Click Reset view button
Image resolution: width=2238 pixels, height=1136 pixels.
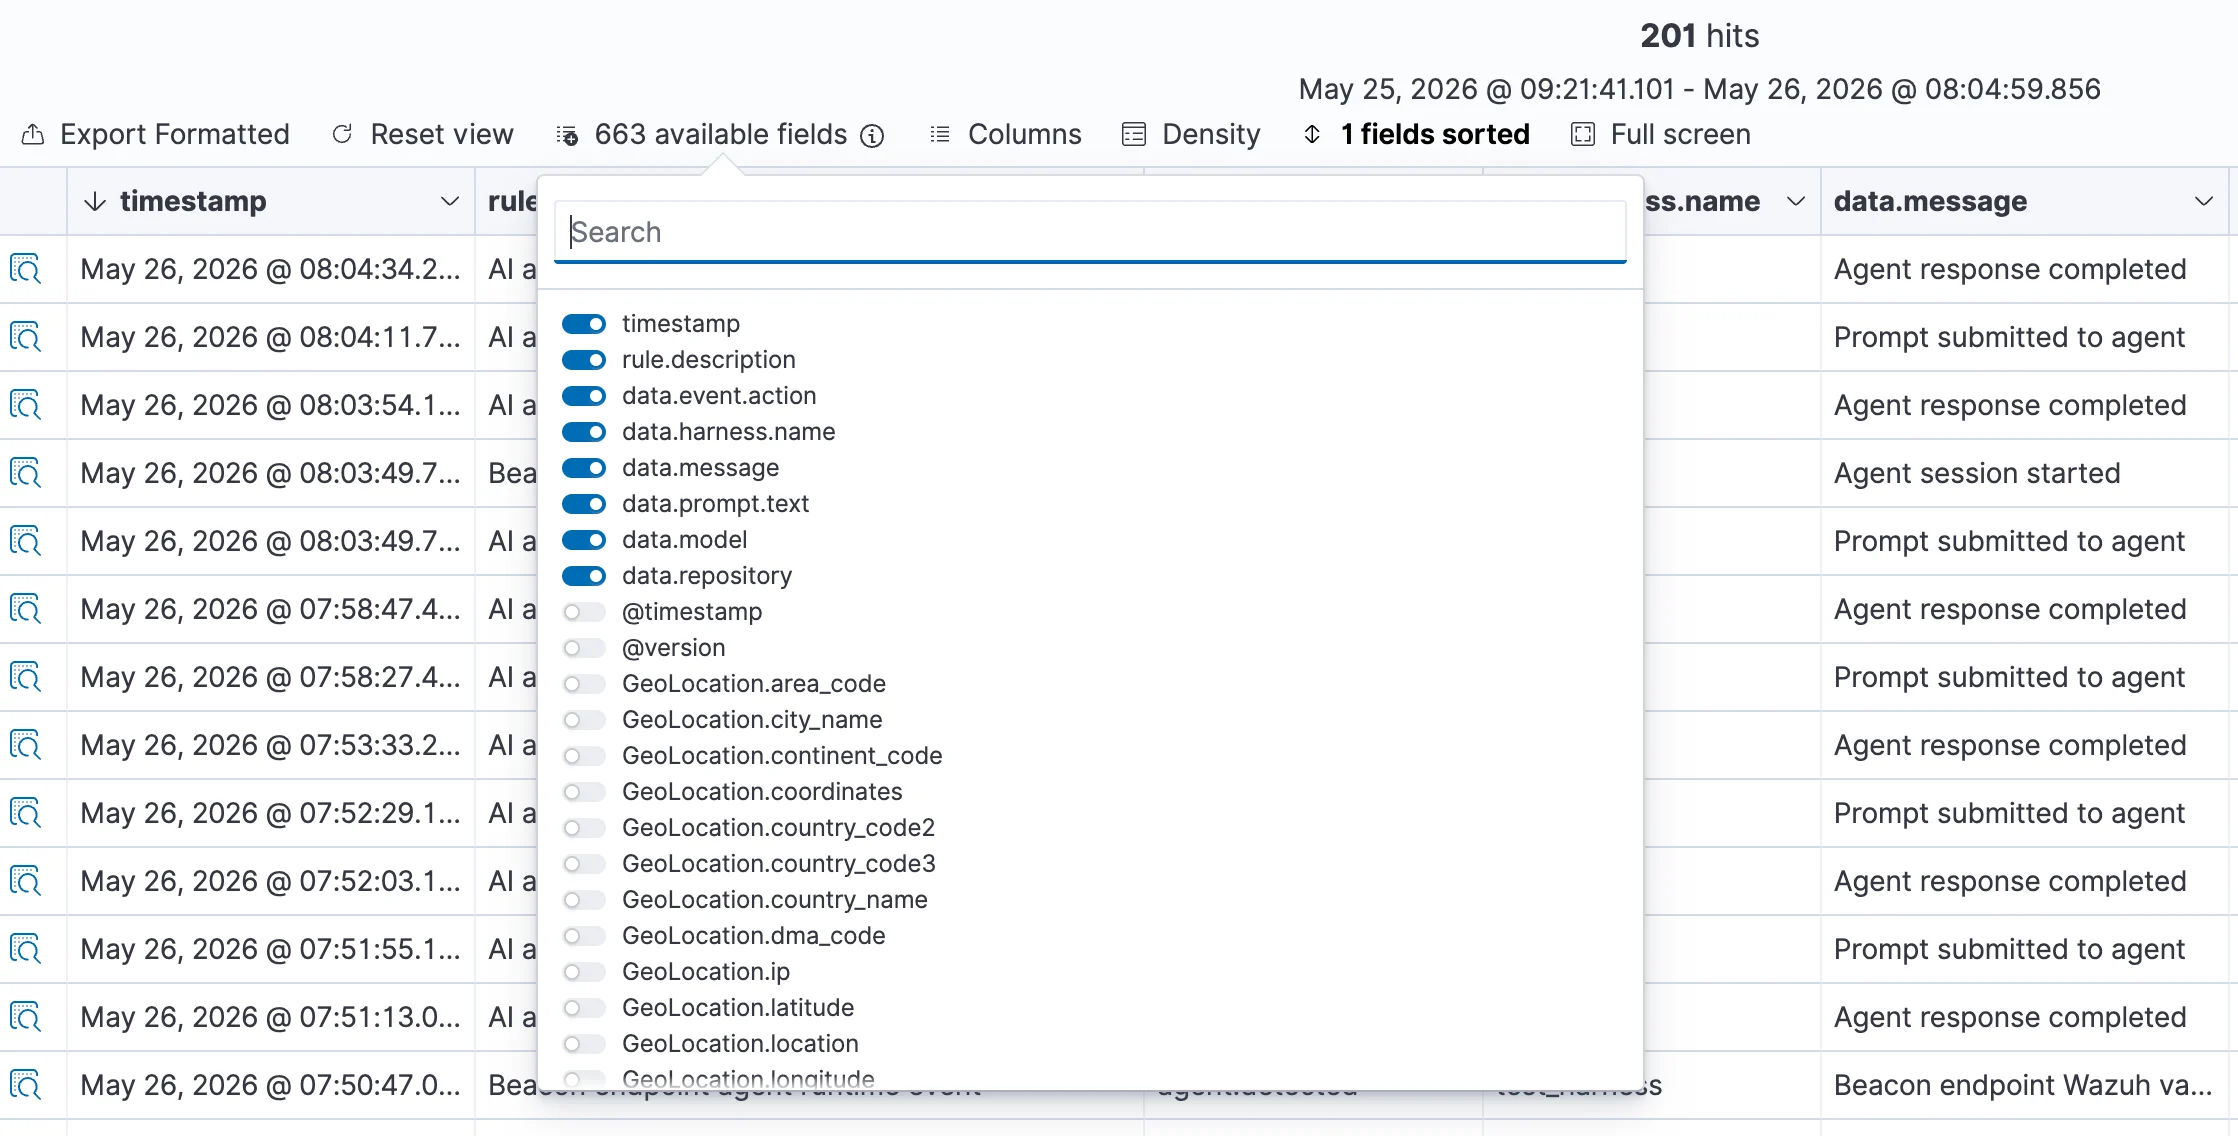(x=422, y=134)
